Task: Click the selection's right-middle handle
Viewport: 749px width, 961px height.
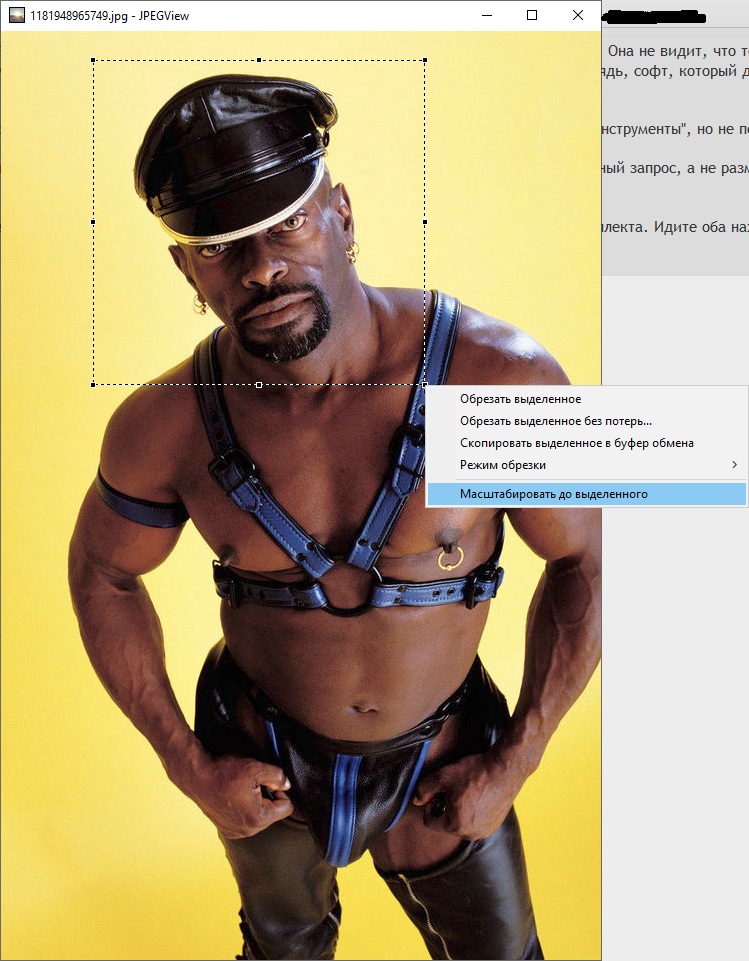Action: [425, 222]
